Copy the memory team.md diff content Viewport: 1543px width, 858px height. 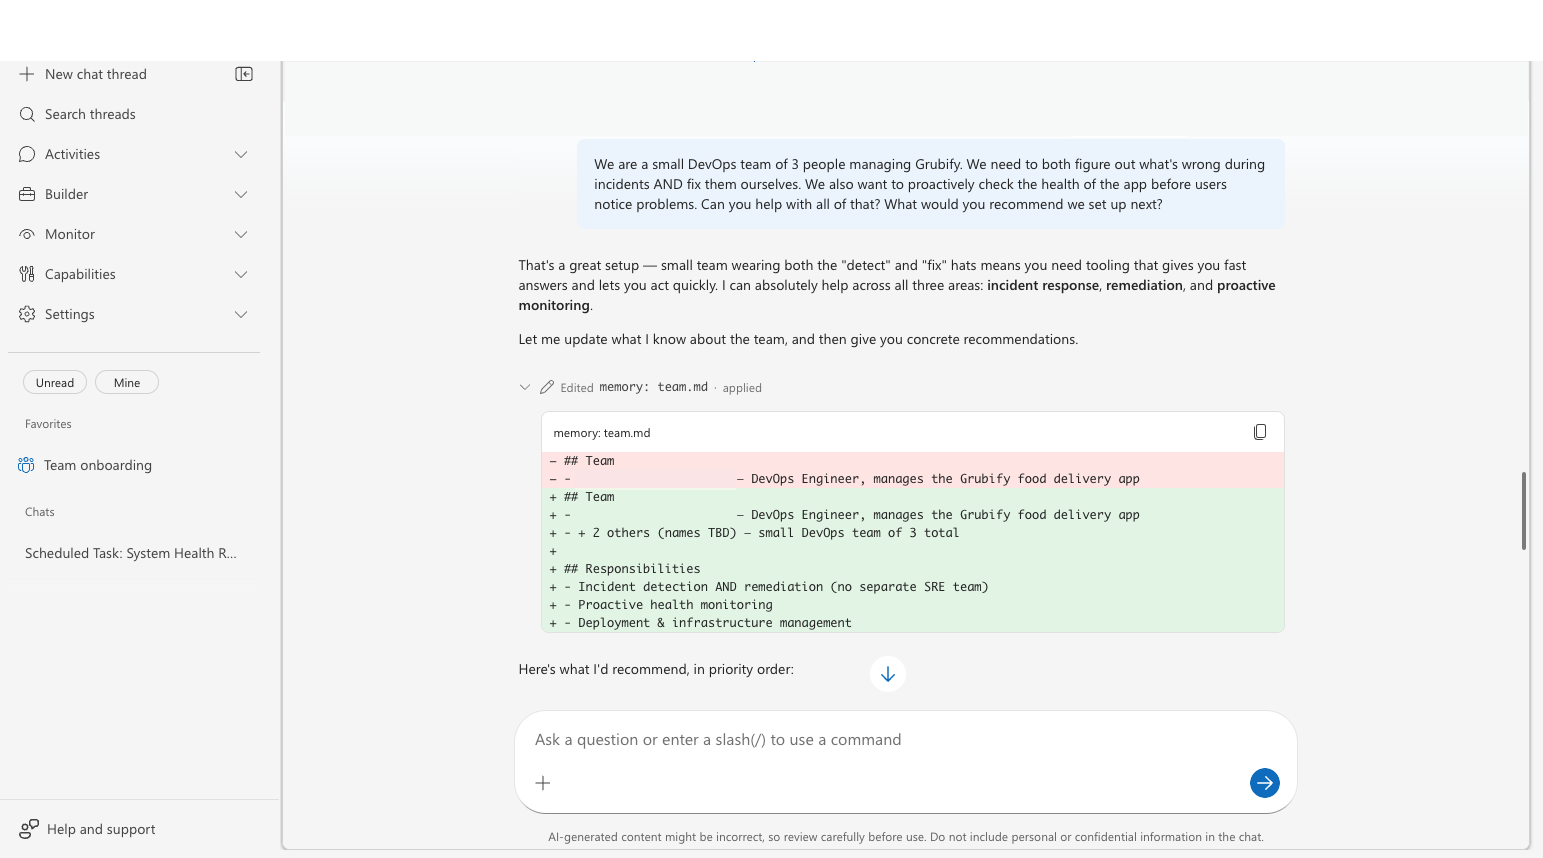pyautogui.click(x=1260, y=432)
